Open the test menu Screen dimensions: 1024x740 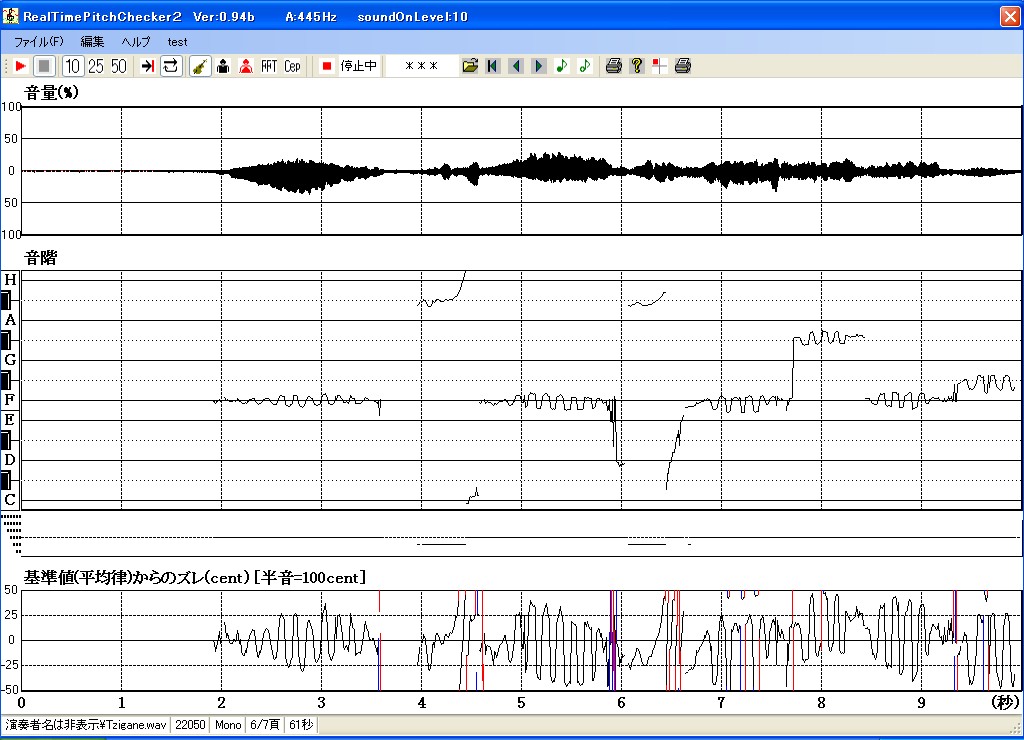pyautogui.click(x=177, y=42)
